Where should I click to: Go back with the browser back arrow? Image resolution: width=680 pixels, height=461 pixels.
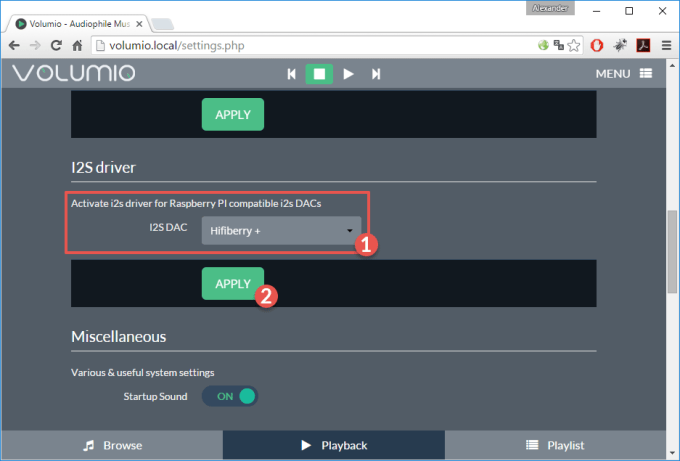14,45
